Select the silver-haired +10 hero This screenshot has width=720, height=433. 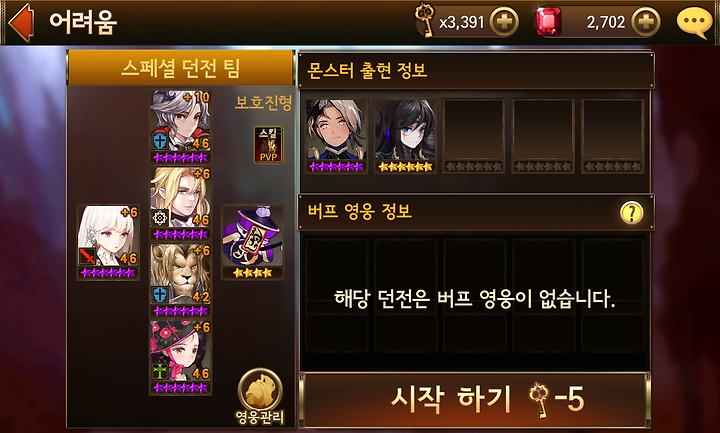coord(181,126)
